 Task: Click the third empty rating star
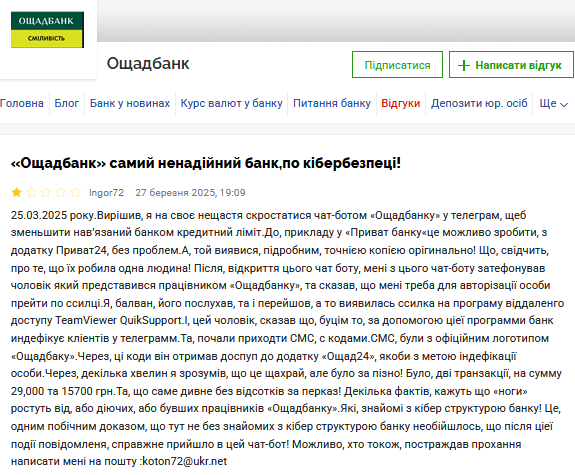pos(46,192)
